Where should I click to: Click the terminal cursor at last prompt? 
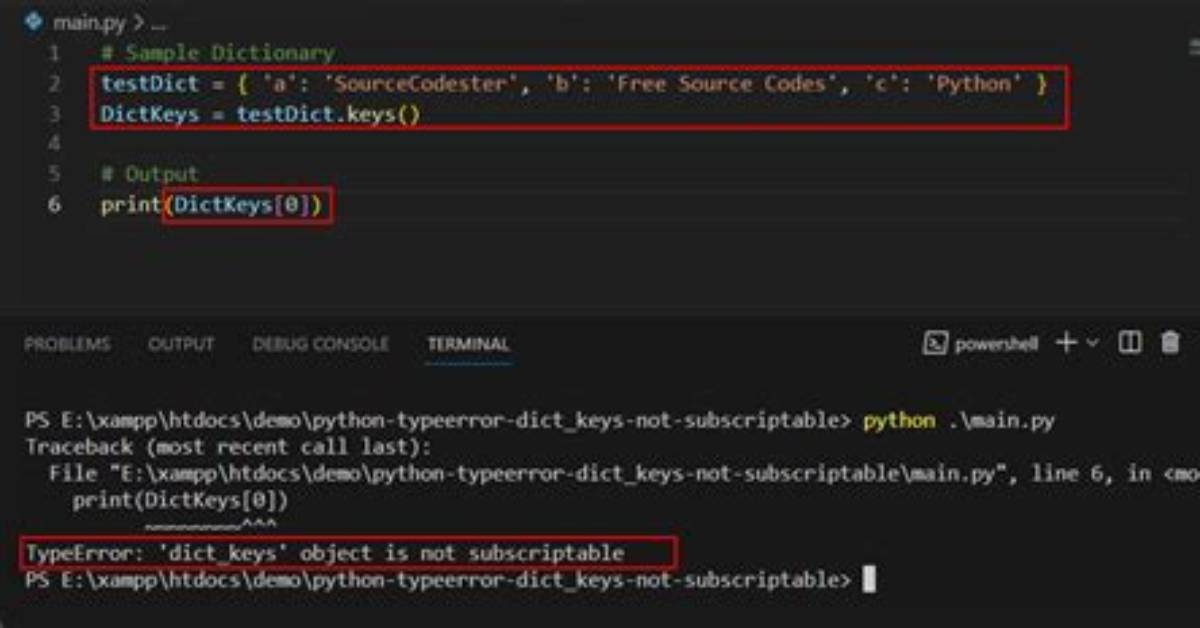tap(869, 579)
